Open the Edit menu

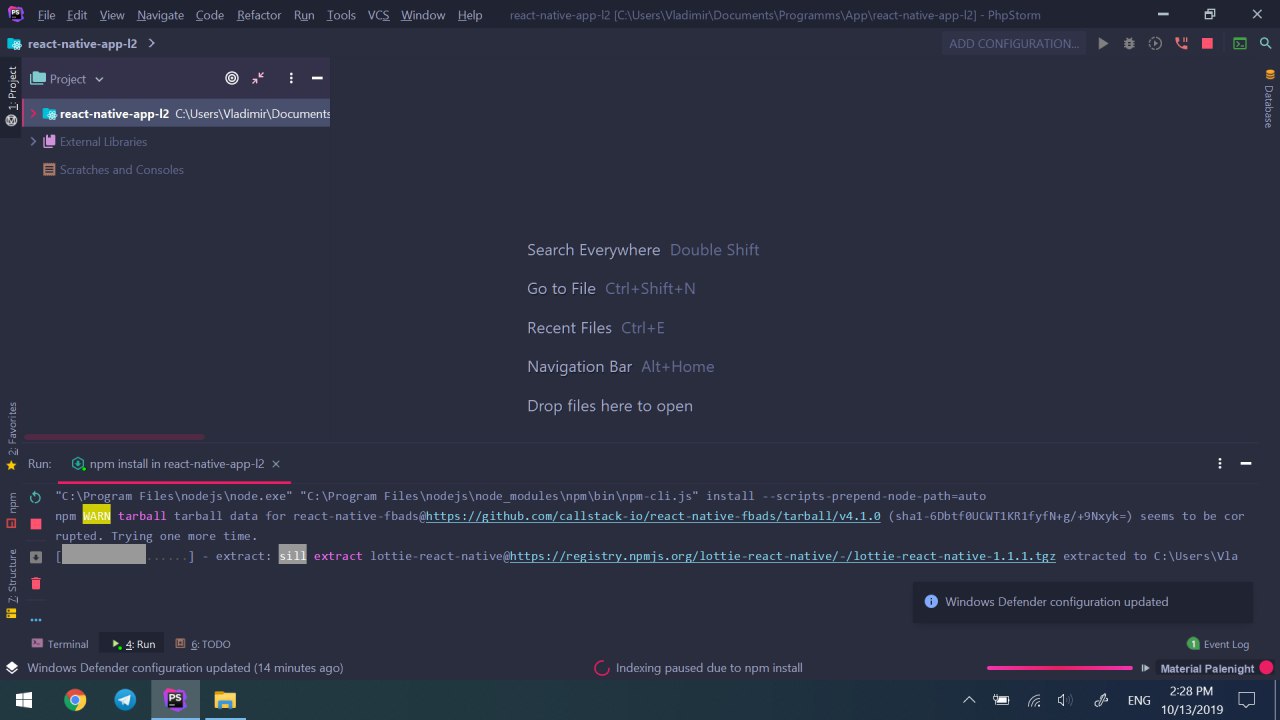[x=77, y=15]
